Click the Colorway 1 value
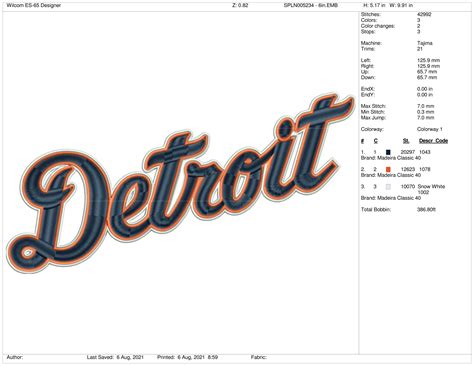 [430, 129]
